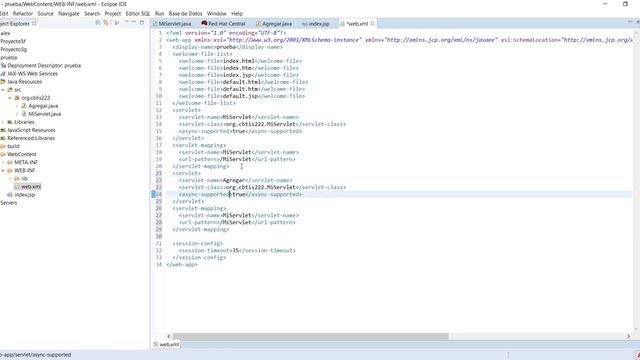Screen dimensions: 640x360
Task: Open Project Explorer View Menu dropdown
Action: (127, 22)
